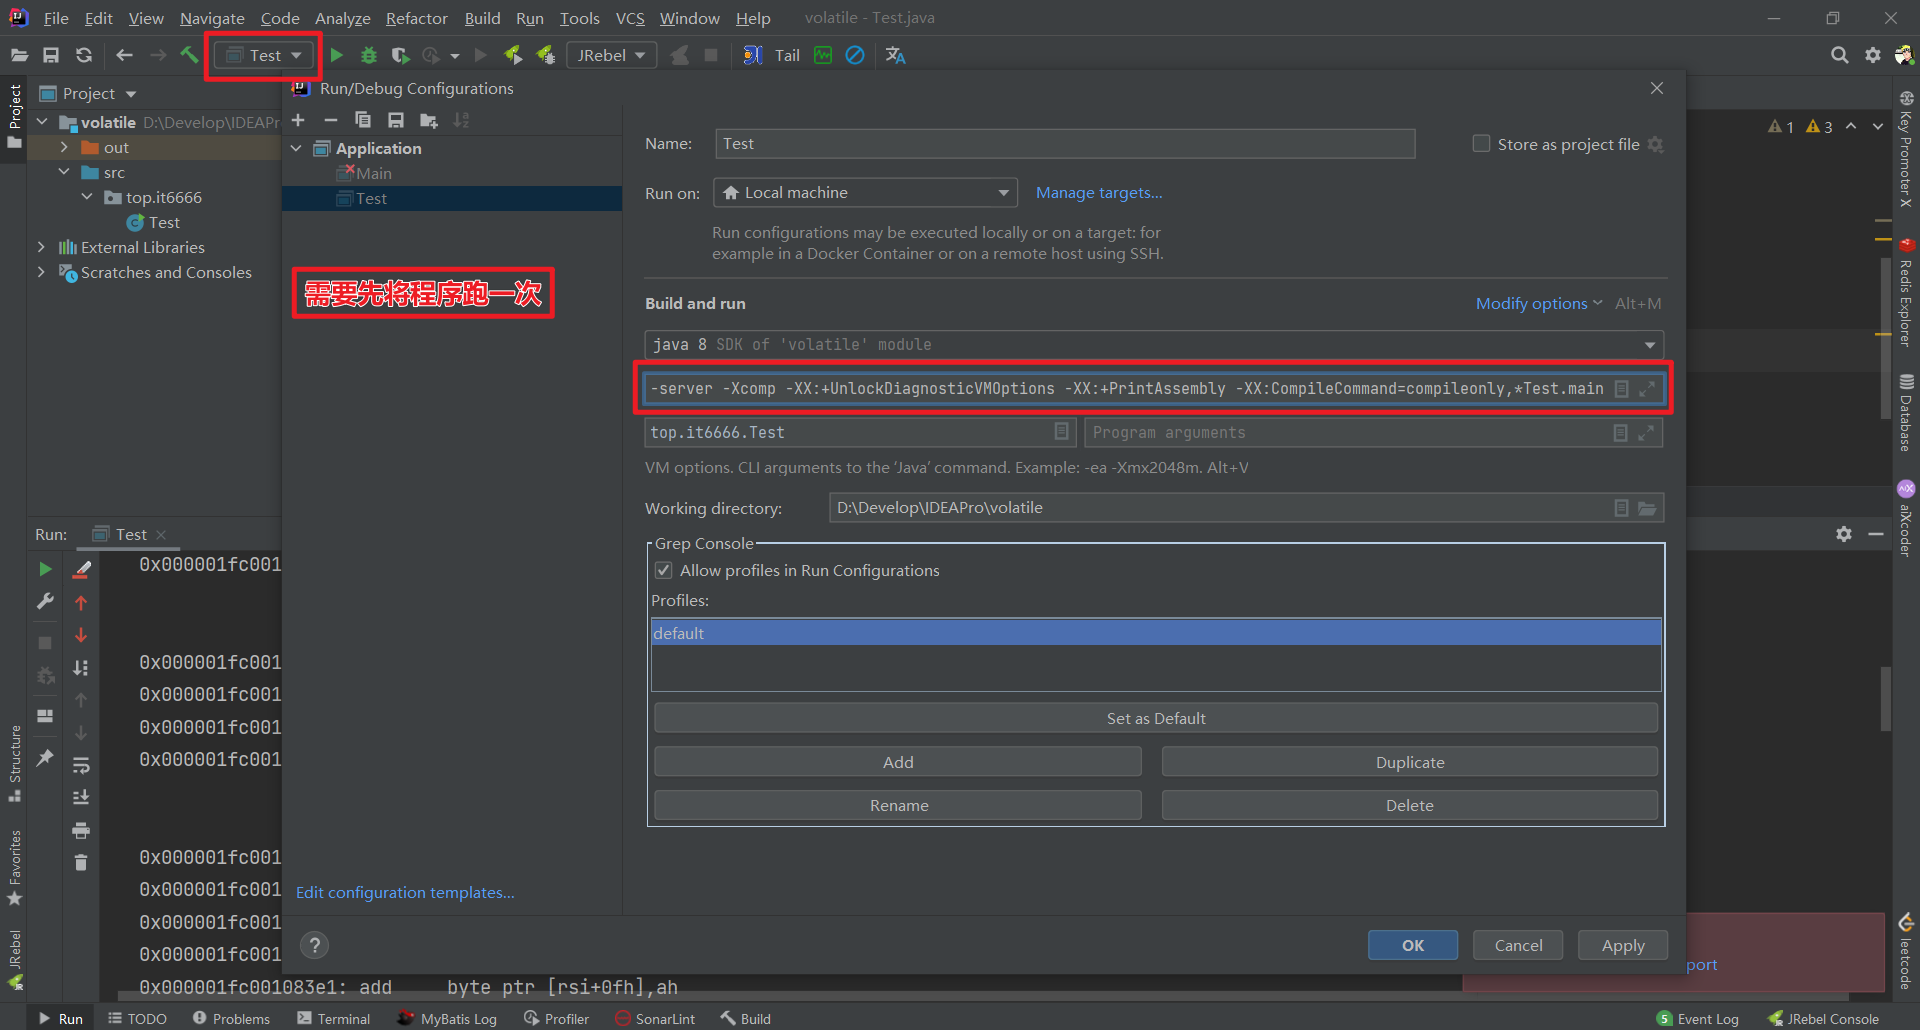Open the Test run configuration dropdown
The height and width of the screenshot is (1030, 1920).
tap(265, 55)
